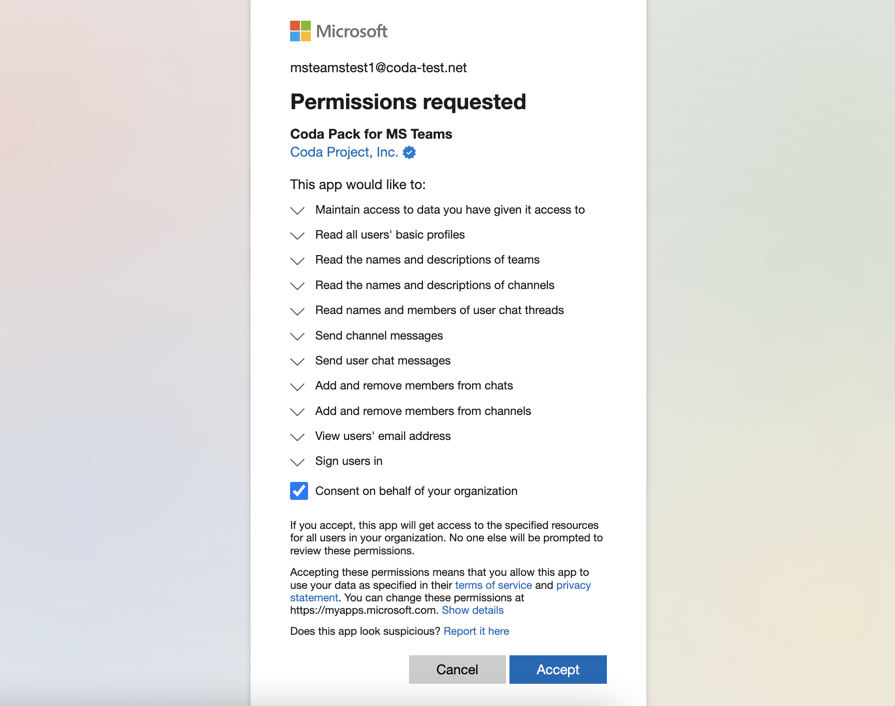Expand Add and remove members from chats

[297, 386]
